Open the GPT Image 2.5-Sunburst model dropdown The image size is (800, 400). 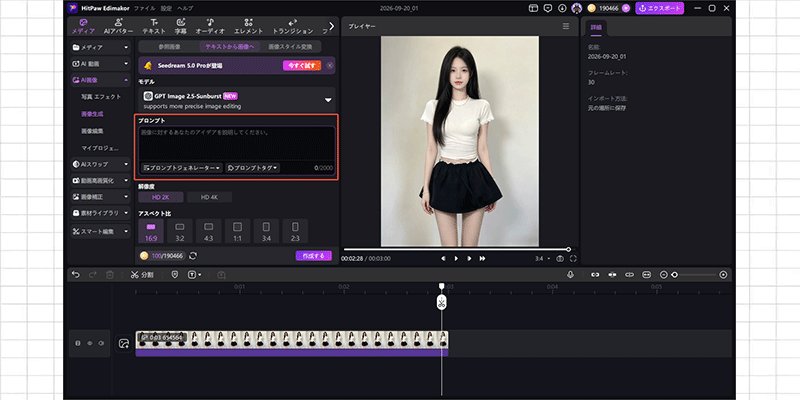point(237,100)
